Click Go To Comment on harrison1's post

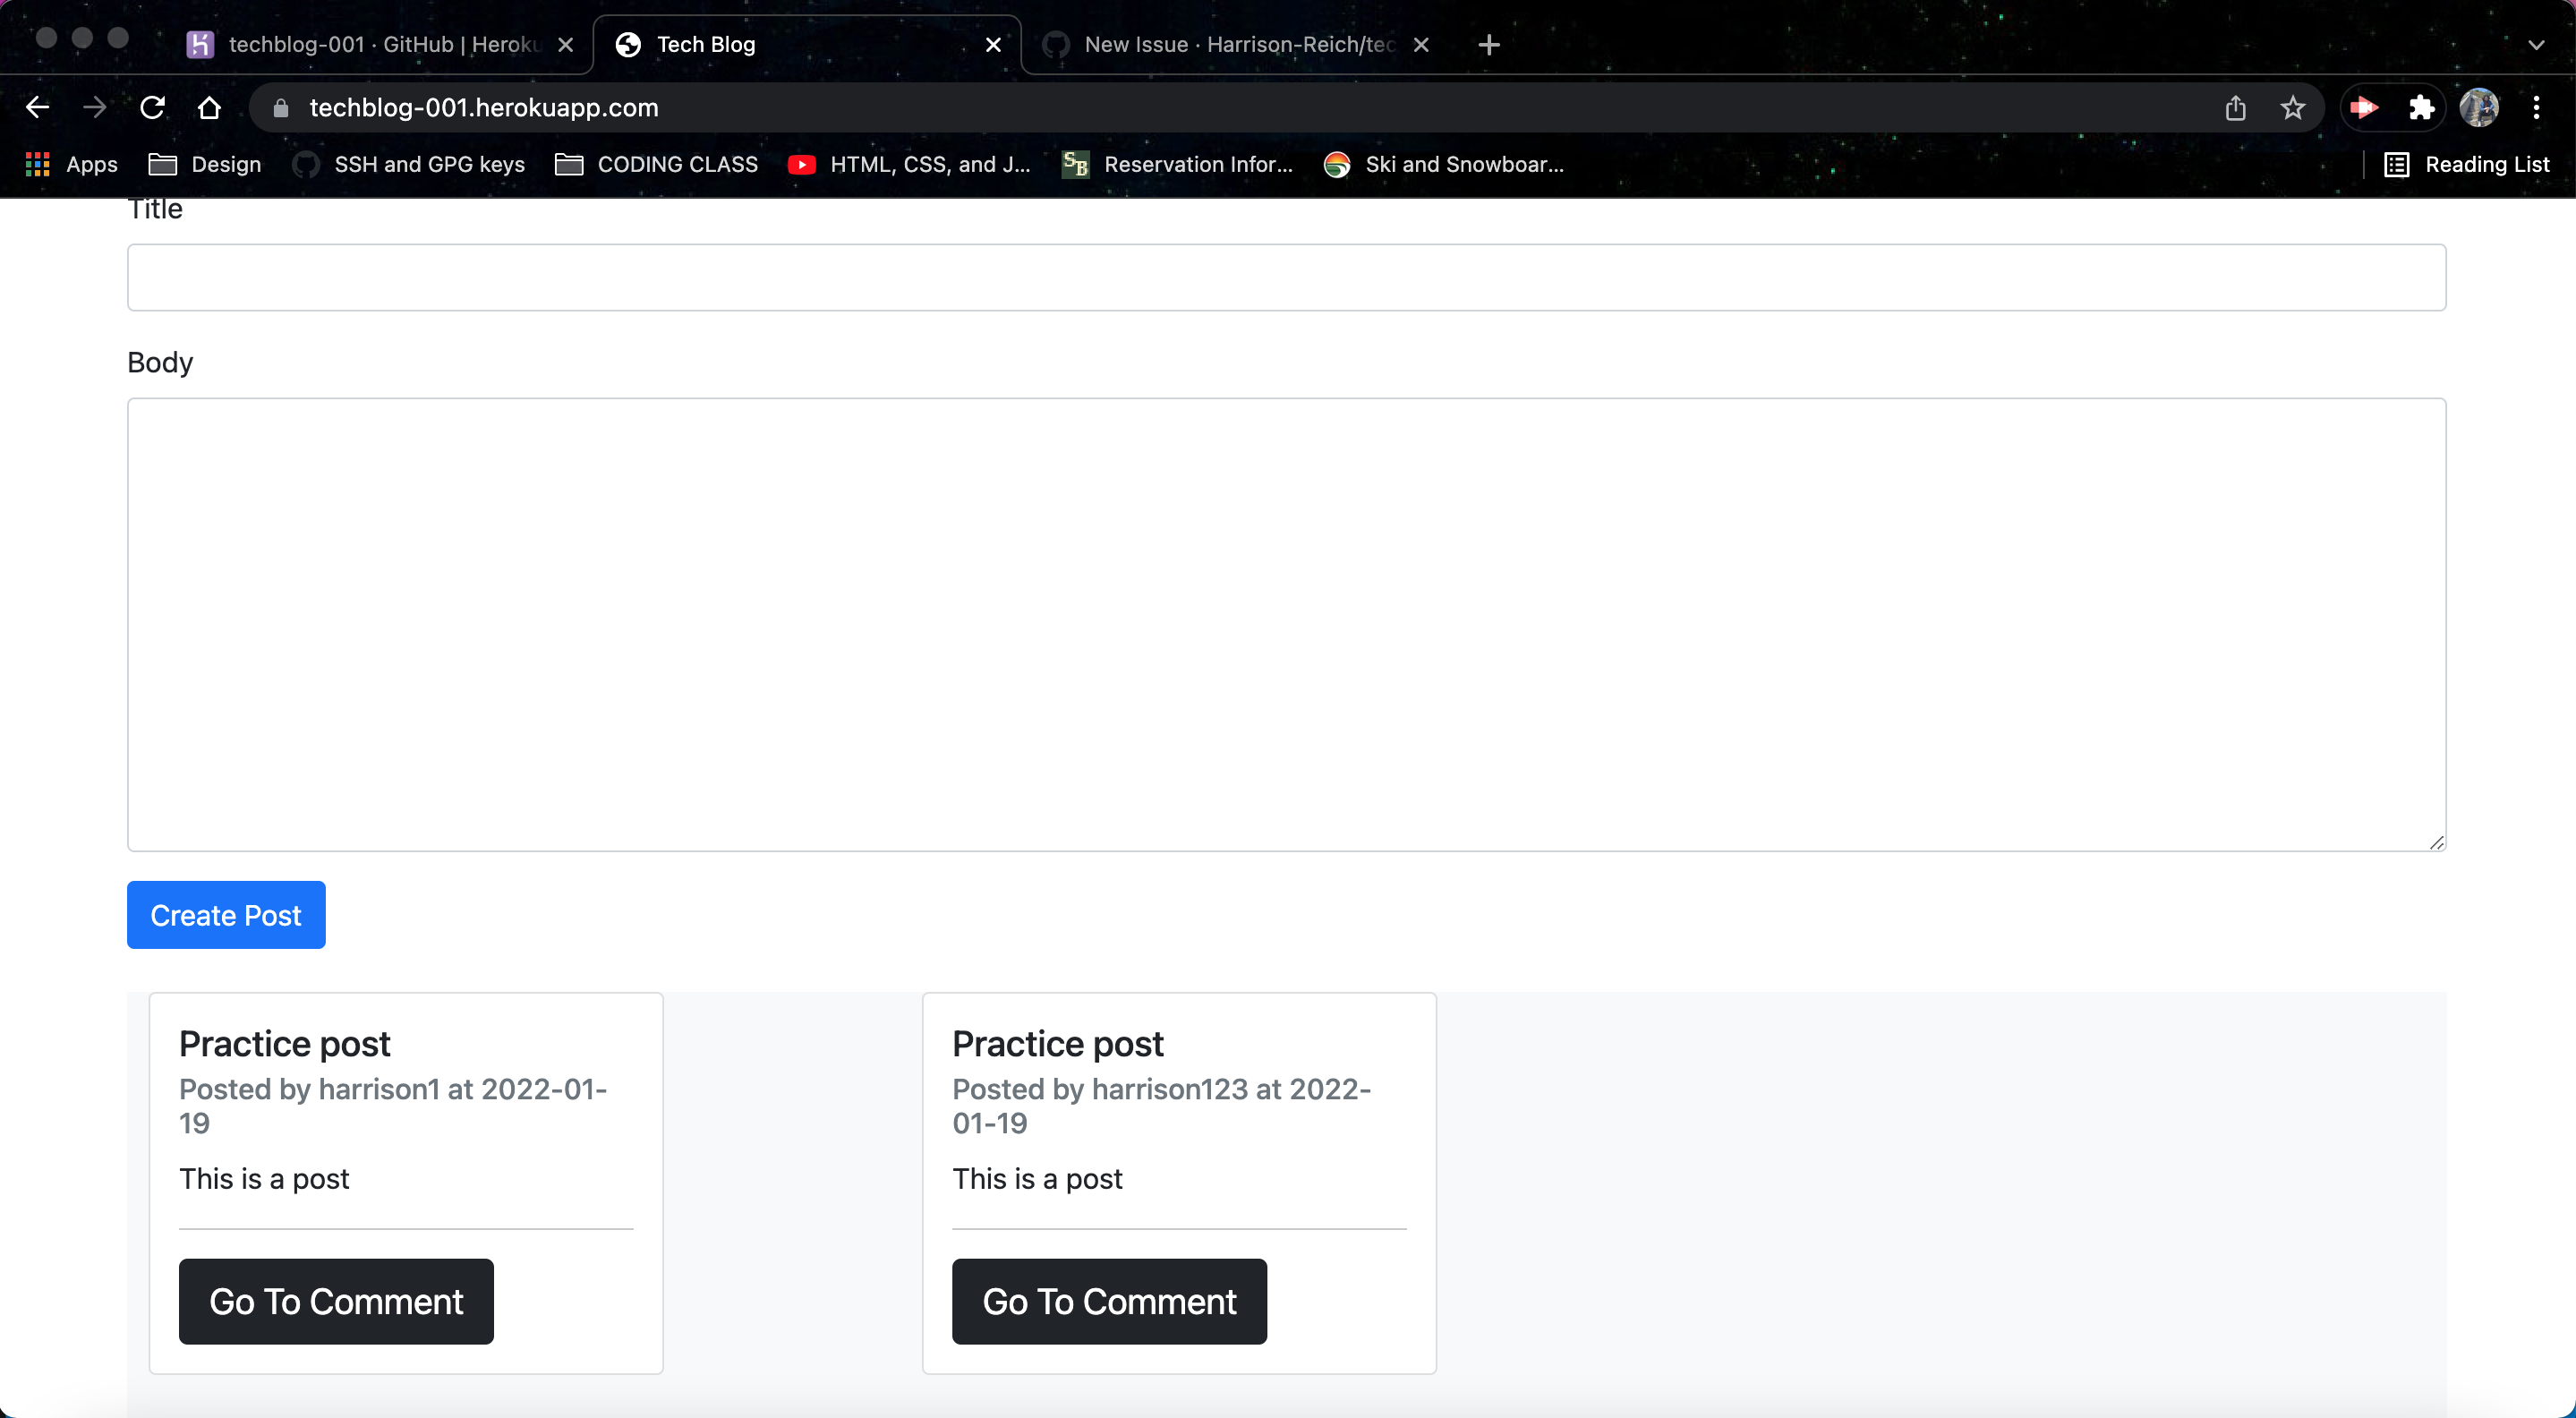pos(336,1301)
